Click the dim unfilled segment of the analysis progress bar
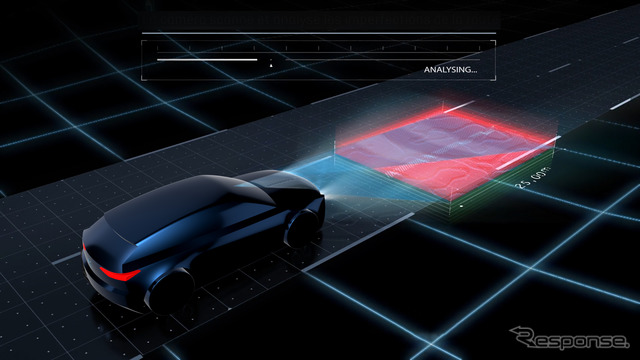 tap(382, 60)
